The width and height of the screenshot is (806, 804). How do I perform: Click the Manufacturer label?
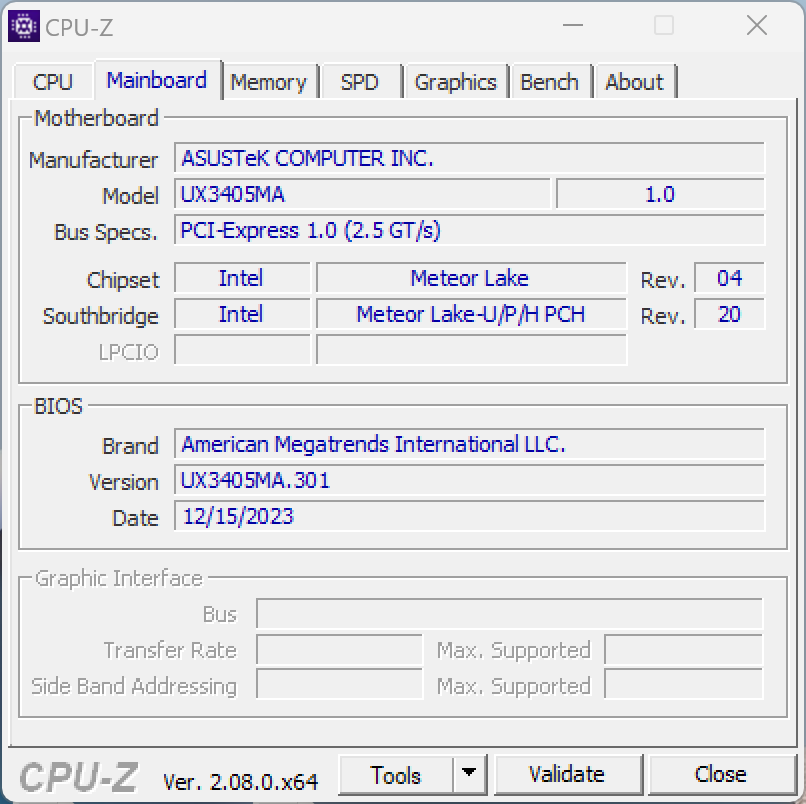click(93, 160)
